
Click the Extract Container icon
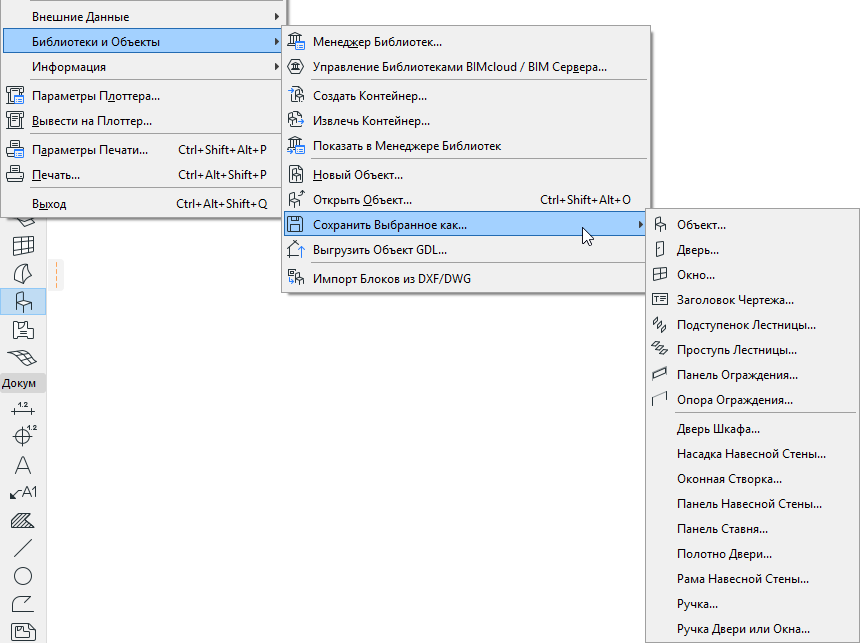tap(296, 120)
